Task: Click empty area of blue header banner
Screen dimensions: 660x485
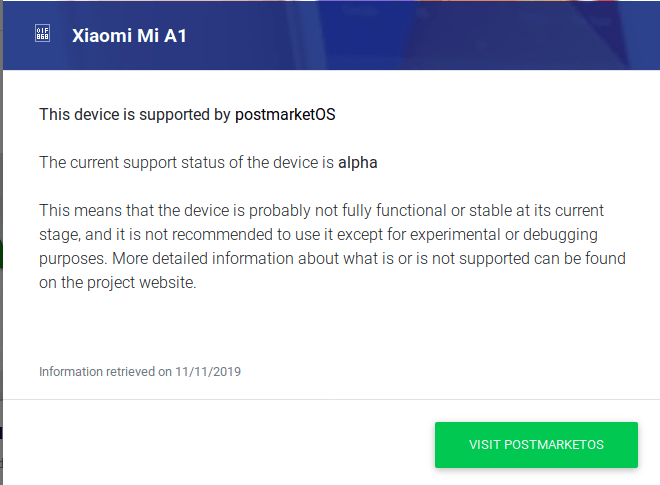Action: pyautogui.click(x=421, y=36)
